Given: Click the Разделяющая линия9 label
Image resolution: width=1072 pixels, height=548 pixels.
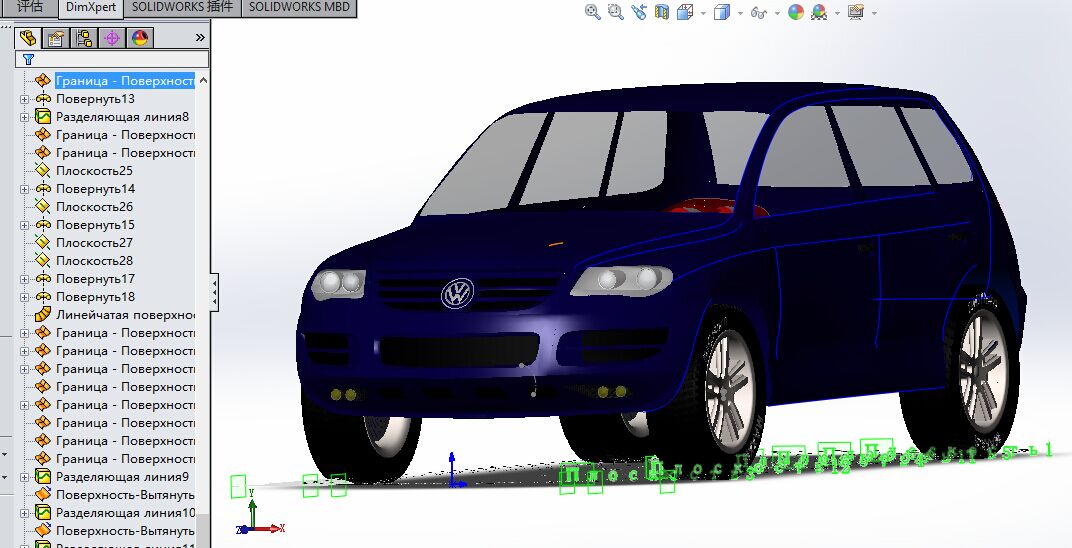Looking at the screenshot, I should (x=122, y=477).
